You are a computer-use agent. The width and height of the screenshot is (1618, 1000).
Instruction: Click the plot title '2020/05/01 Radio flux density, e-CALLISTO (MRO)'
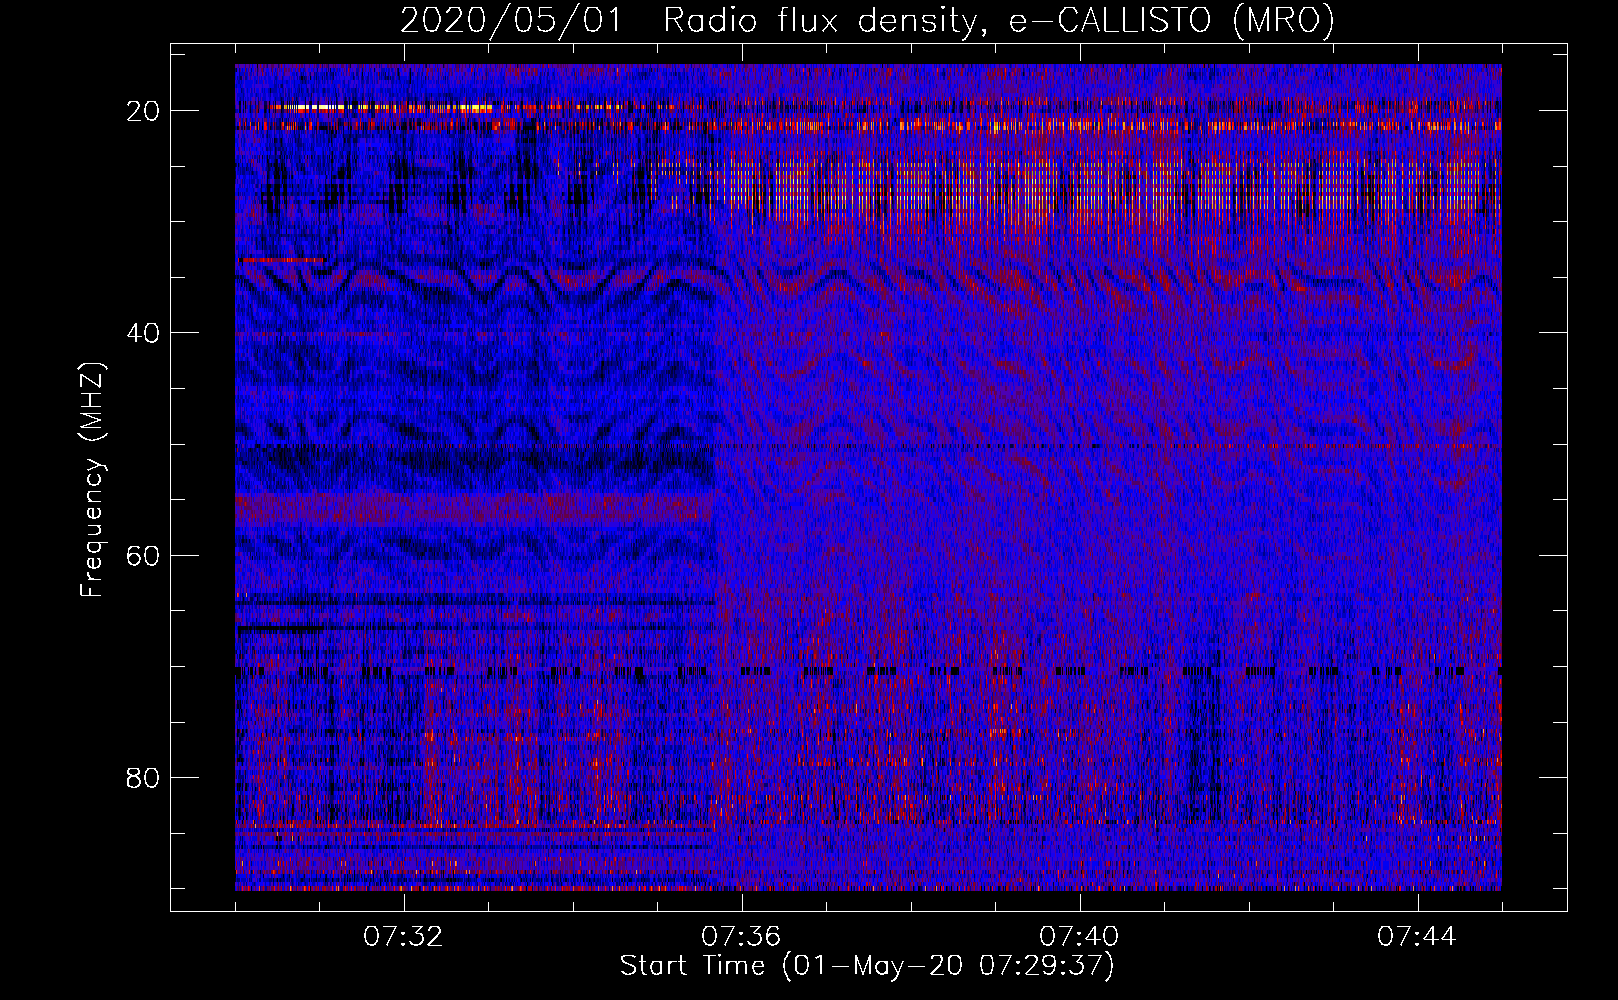click(x=867, y=20)
